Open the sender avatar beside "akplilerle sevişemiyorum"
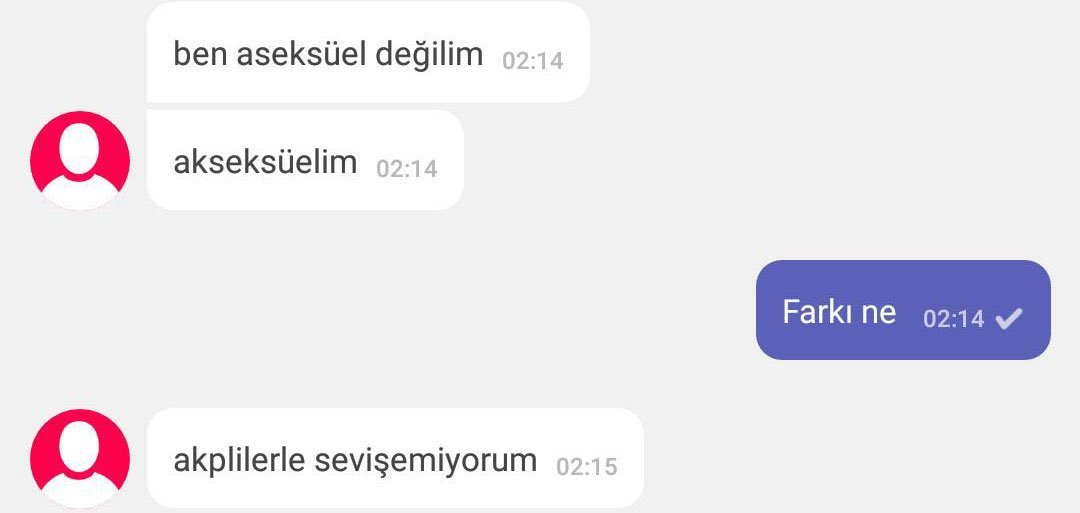 point(80,459)
